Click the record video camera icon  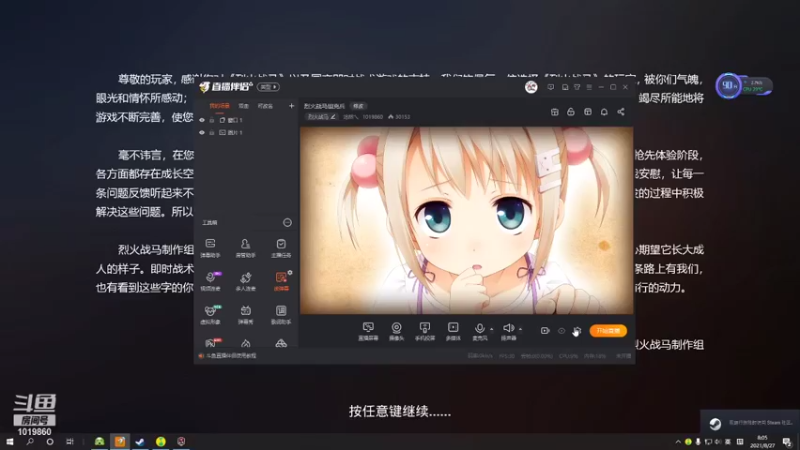pyautogui.click(x=545, y=331)
